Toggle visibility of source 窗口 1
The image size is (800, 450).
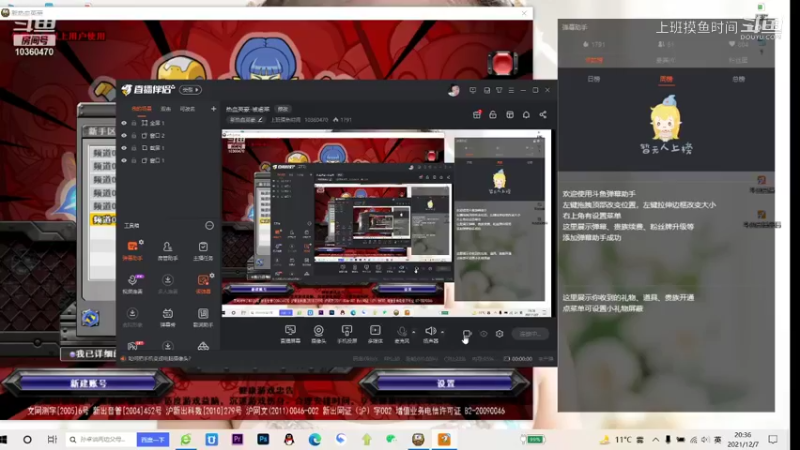click(x=124, y=160)
